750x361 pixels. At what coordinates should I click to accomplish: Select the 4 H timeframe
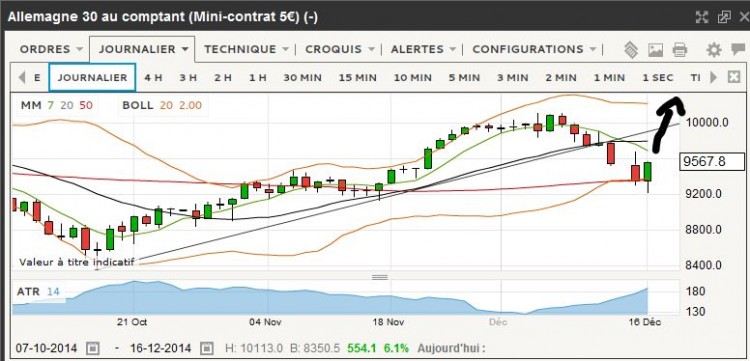click(x=153, y=77)
